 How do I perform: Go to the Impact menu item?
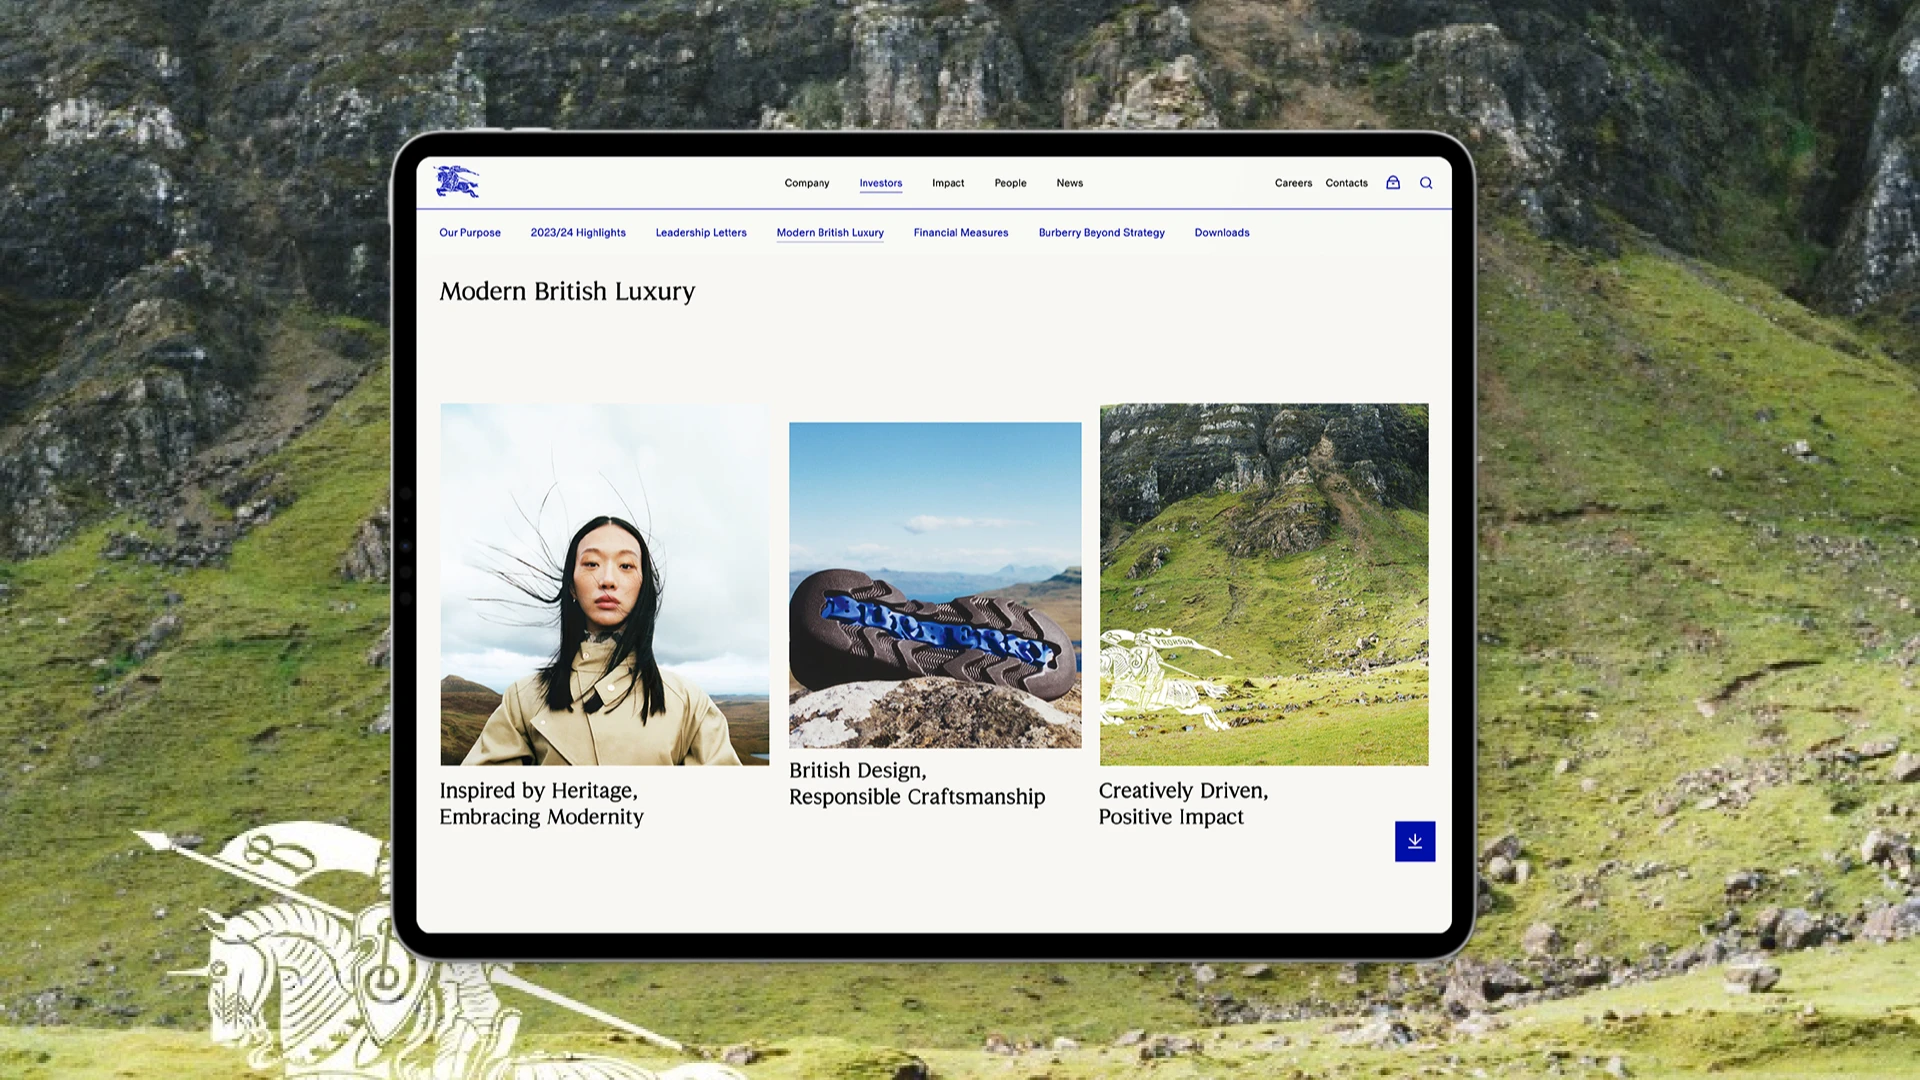[x=948, y=183]
